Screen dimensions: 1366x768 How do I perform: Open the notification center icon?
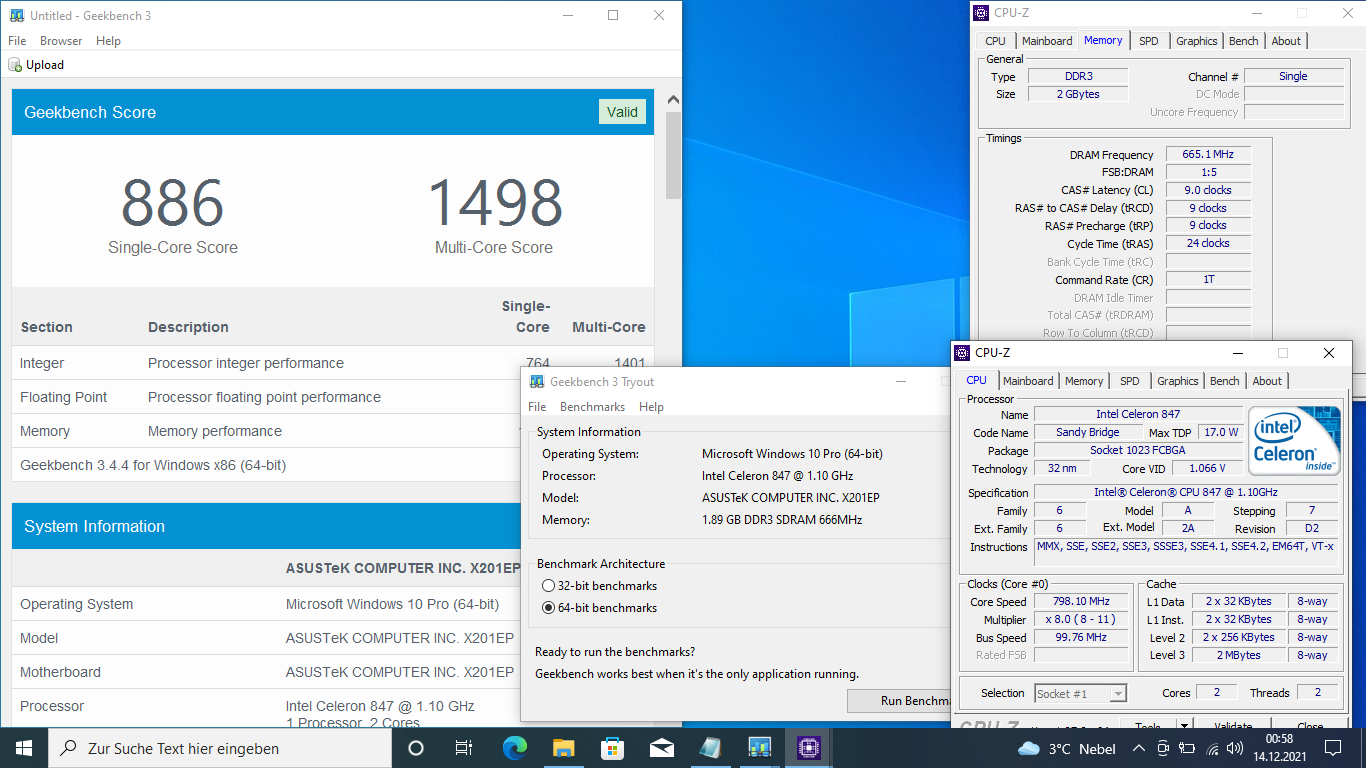(1332, 748)
